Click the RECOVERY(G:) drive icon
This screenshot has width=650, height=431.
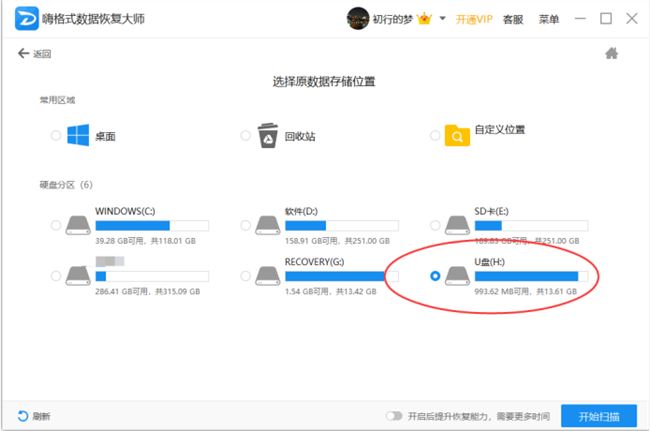coord(268,276)
